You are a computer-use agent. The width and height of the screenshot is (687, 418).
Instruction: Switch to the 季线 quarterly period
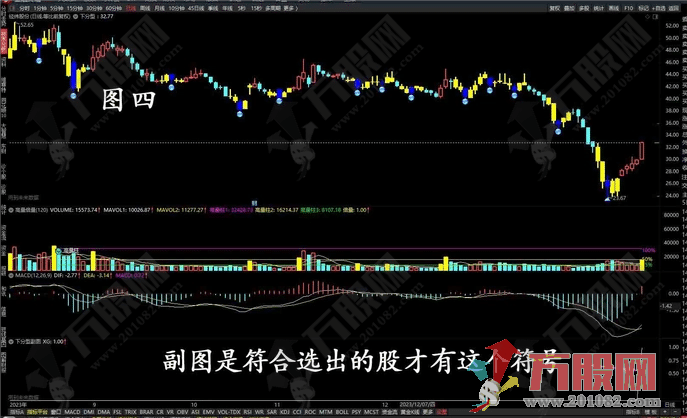[213, 8]
